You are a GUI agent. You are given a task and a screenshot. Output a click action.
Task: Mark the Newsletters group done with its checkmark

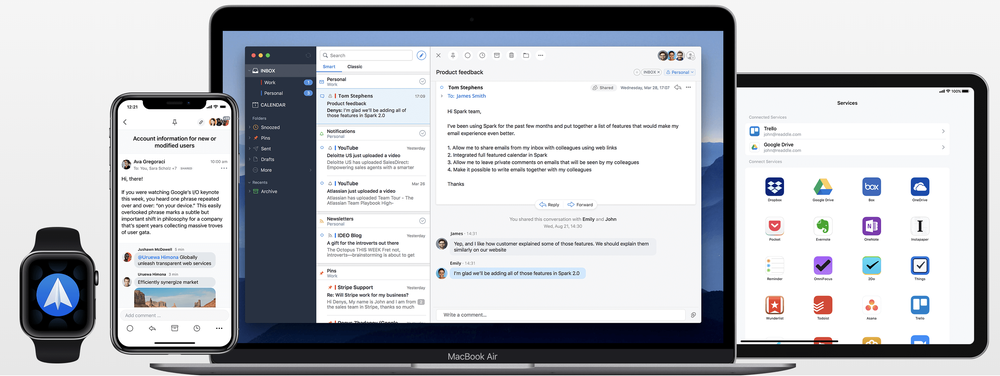(x=422, y=221)
